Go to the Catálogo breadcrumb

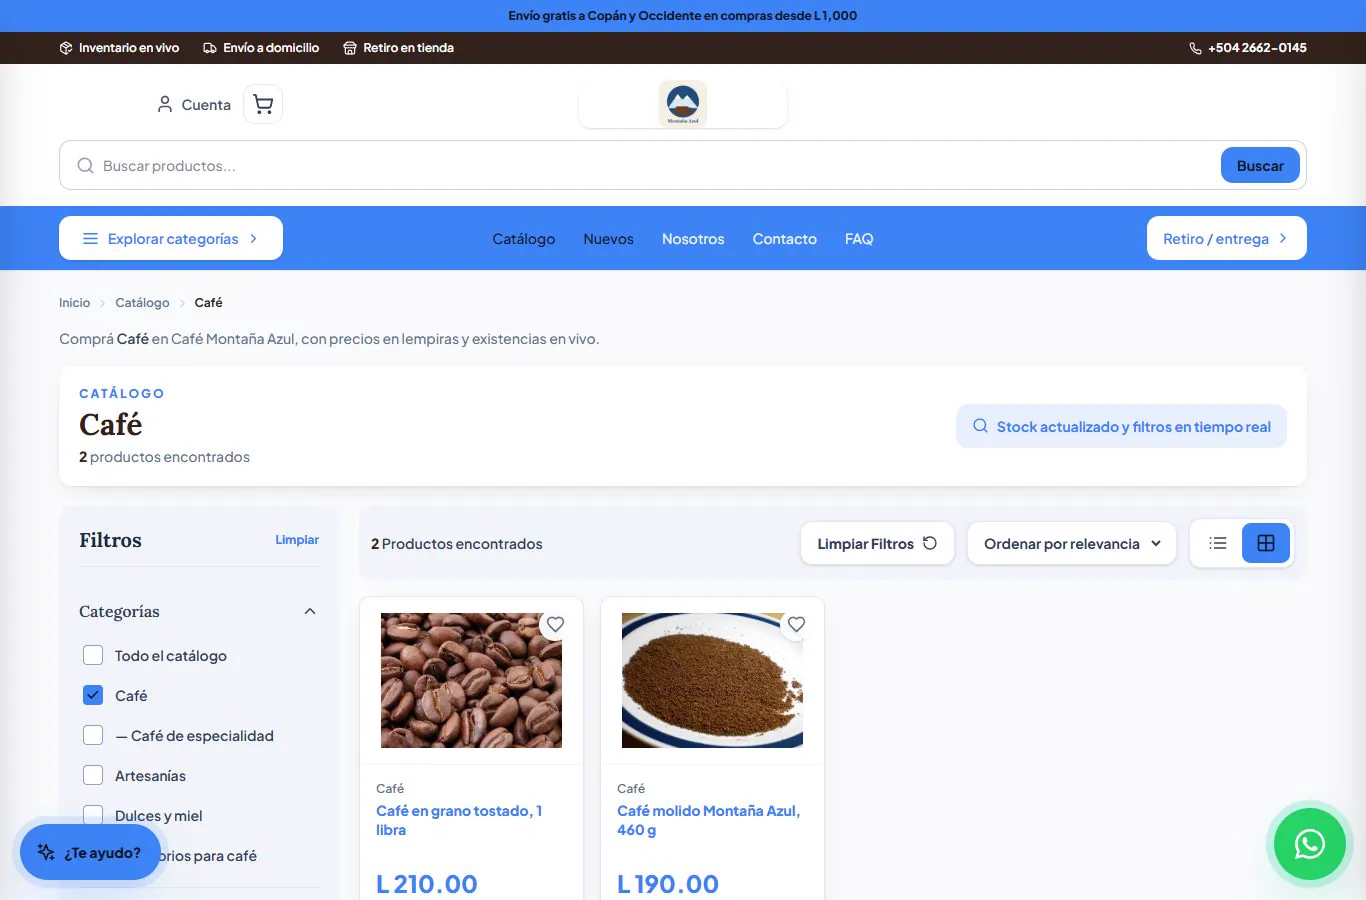(x=142, y=303)
